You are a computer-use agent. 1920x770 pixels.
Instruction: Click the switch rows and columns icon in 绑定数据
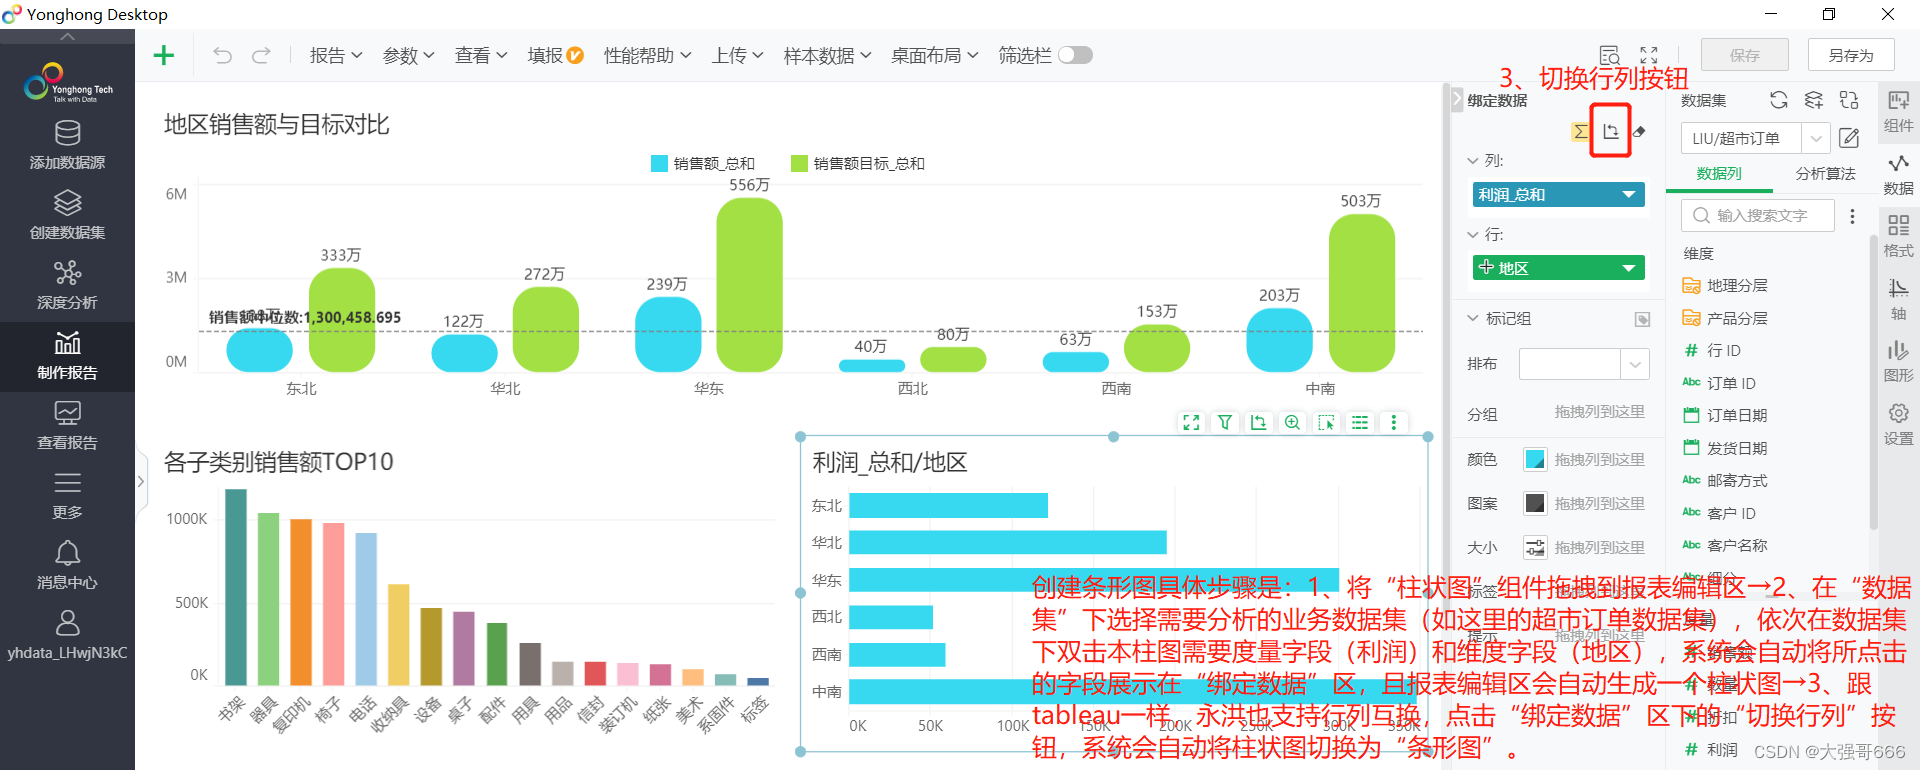click(x=1610, y=132)
